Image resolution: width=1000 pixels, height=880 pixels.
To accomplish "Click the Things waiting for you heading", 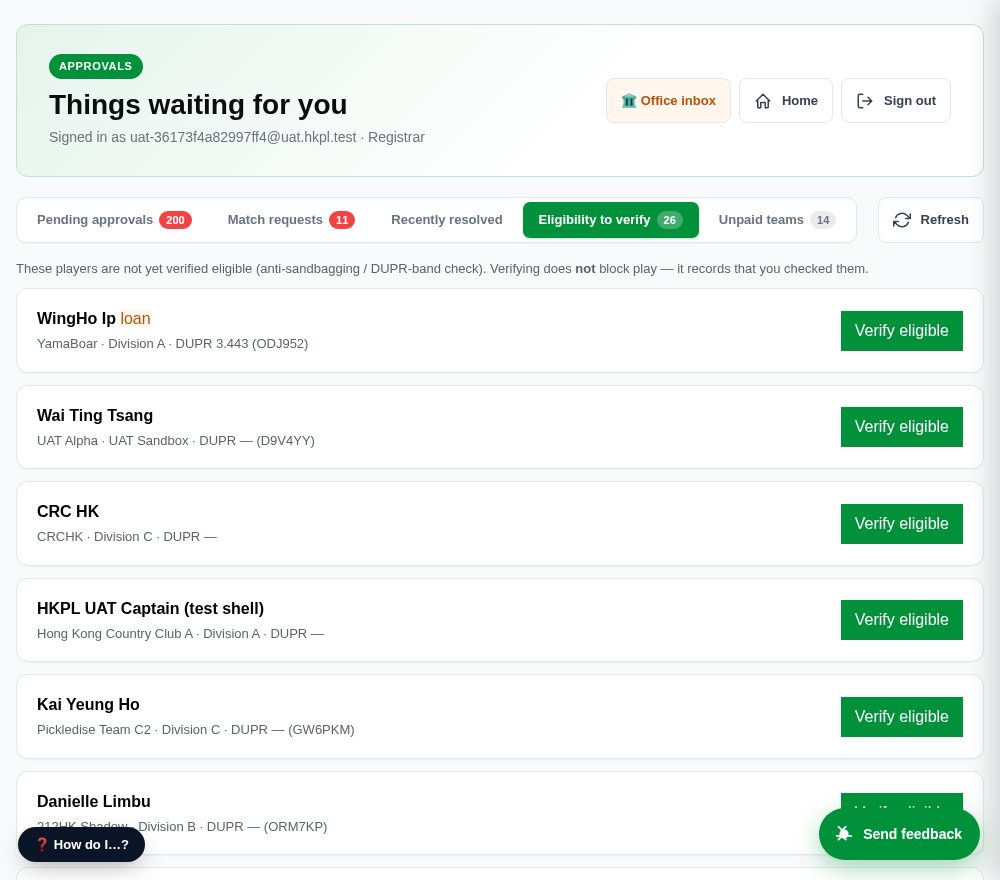I will (x=198, y=105).
